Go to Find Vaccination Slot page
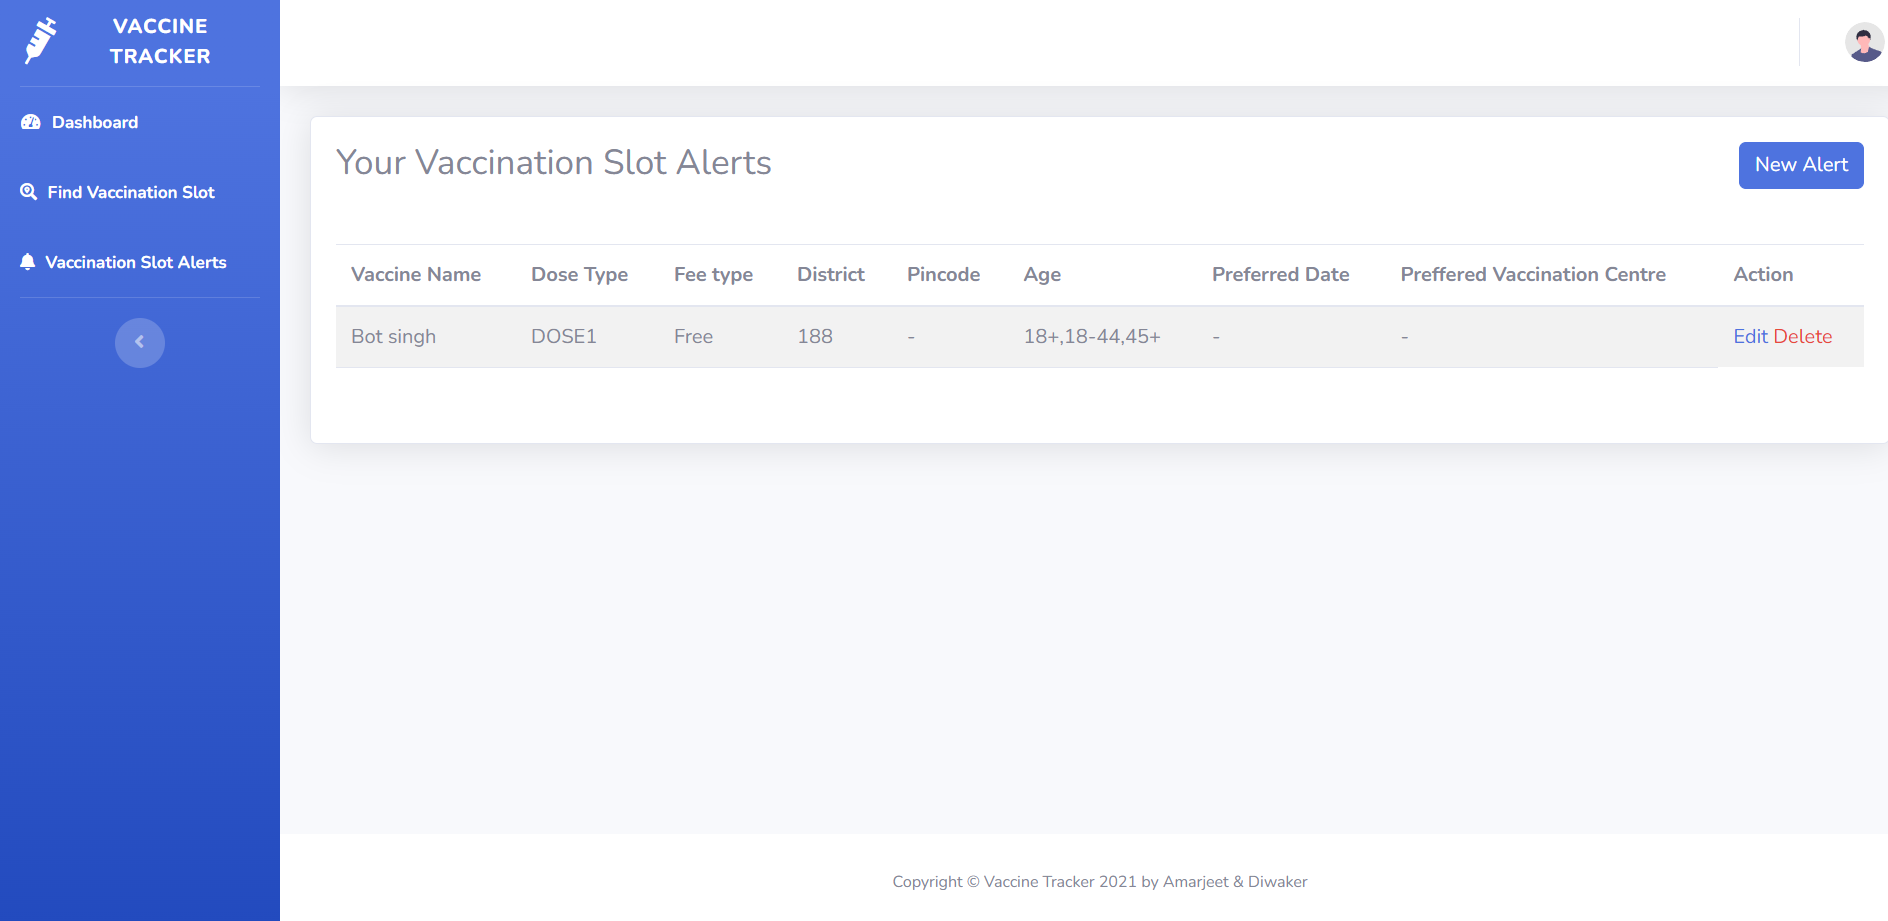Image resolution: width=1888 pixels, height=921 pixels. [131, 192]
